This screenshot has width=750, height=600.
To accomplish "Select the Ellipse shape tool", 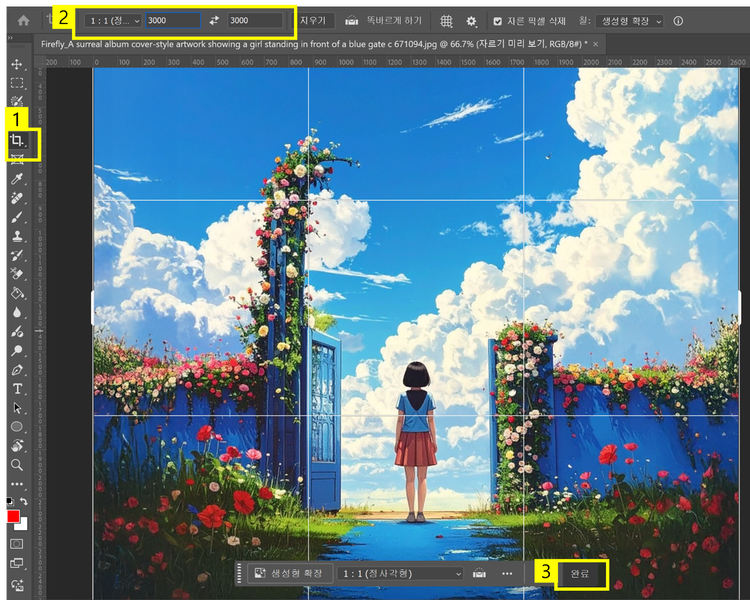I will click(x=17, y=427).
